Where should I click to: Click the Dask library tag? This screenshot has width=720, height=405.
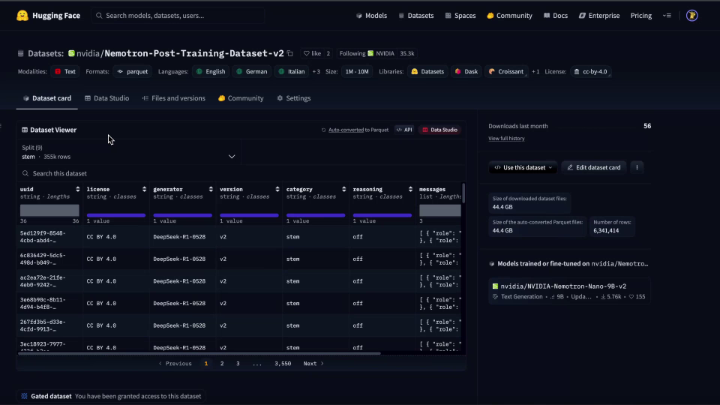(466, 72)
